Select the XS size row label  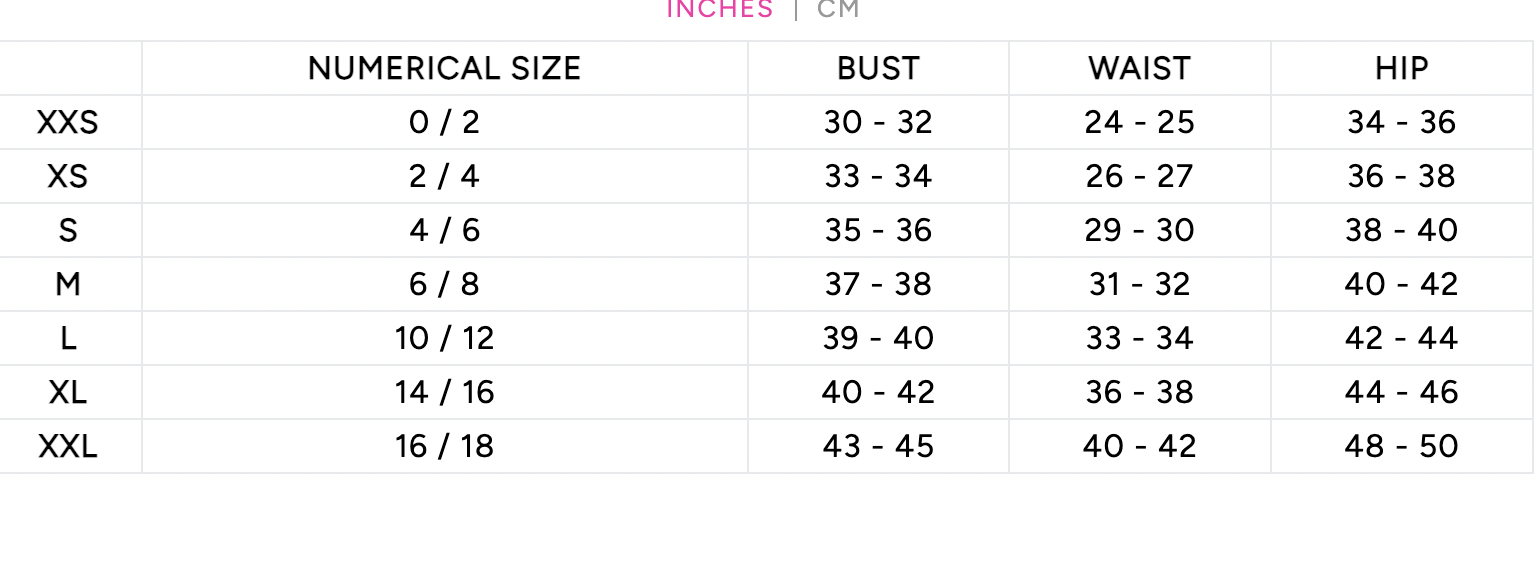tap(68, 176)
